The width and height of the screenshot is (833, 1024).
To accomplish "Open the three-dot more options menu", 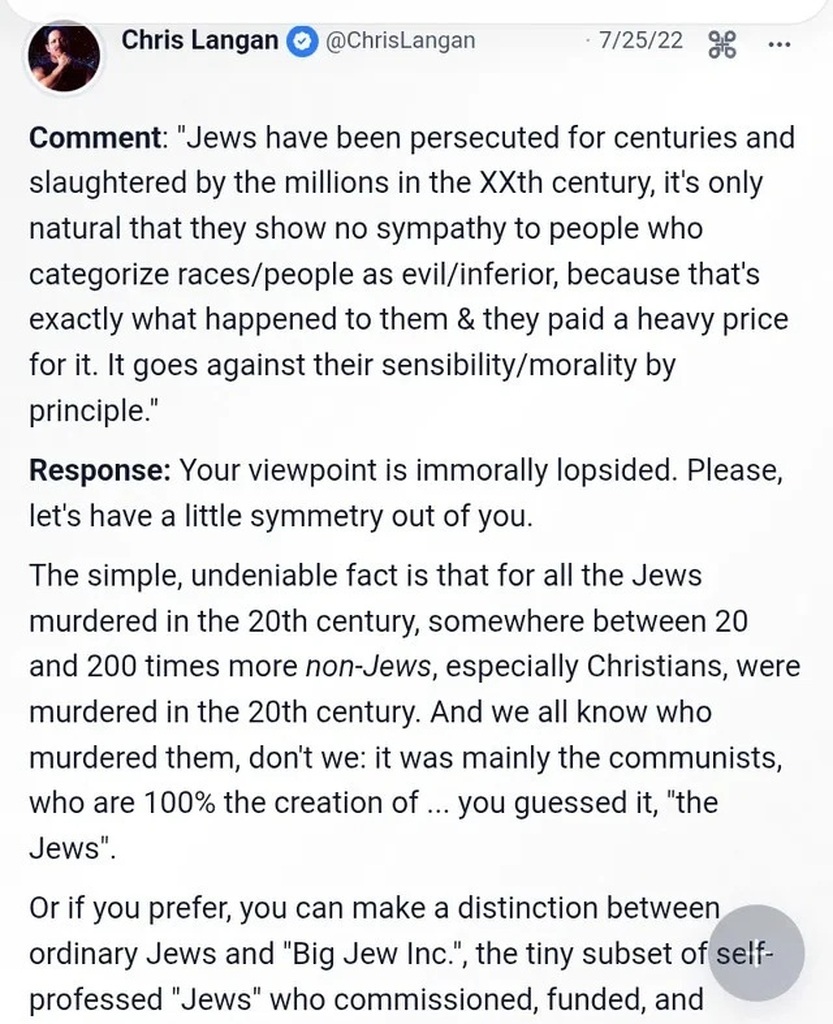I will 779,45.
